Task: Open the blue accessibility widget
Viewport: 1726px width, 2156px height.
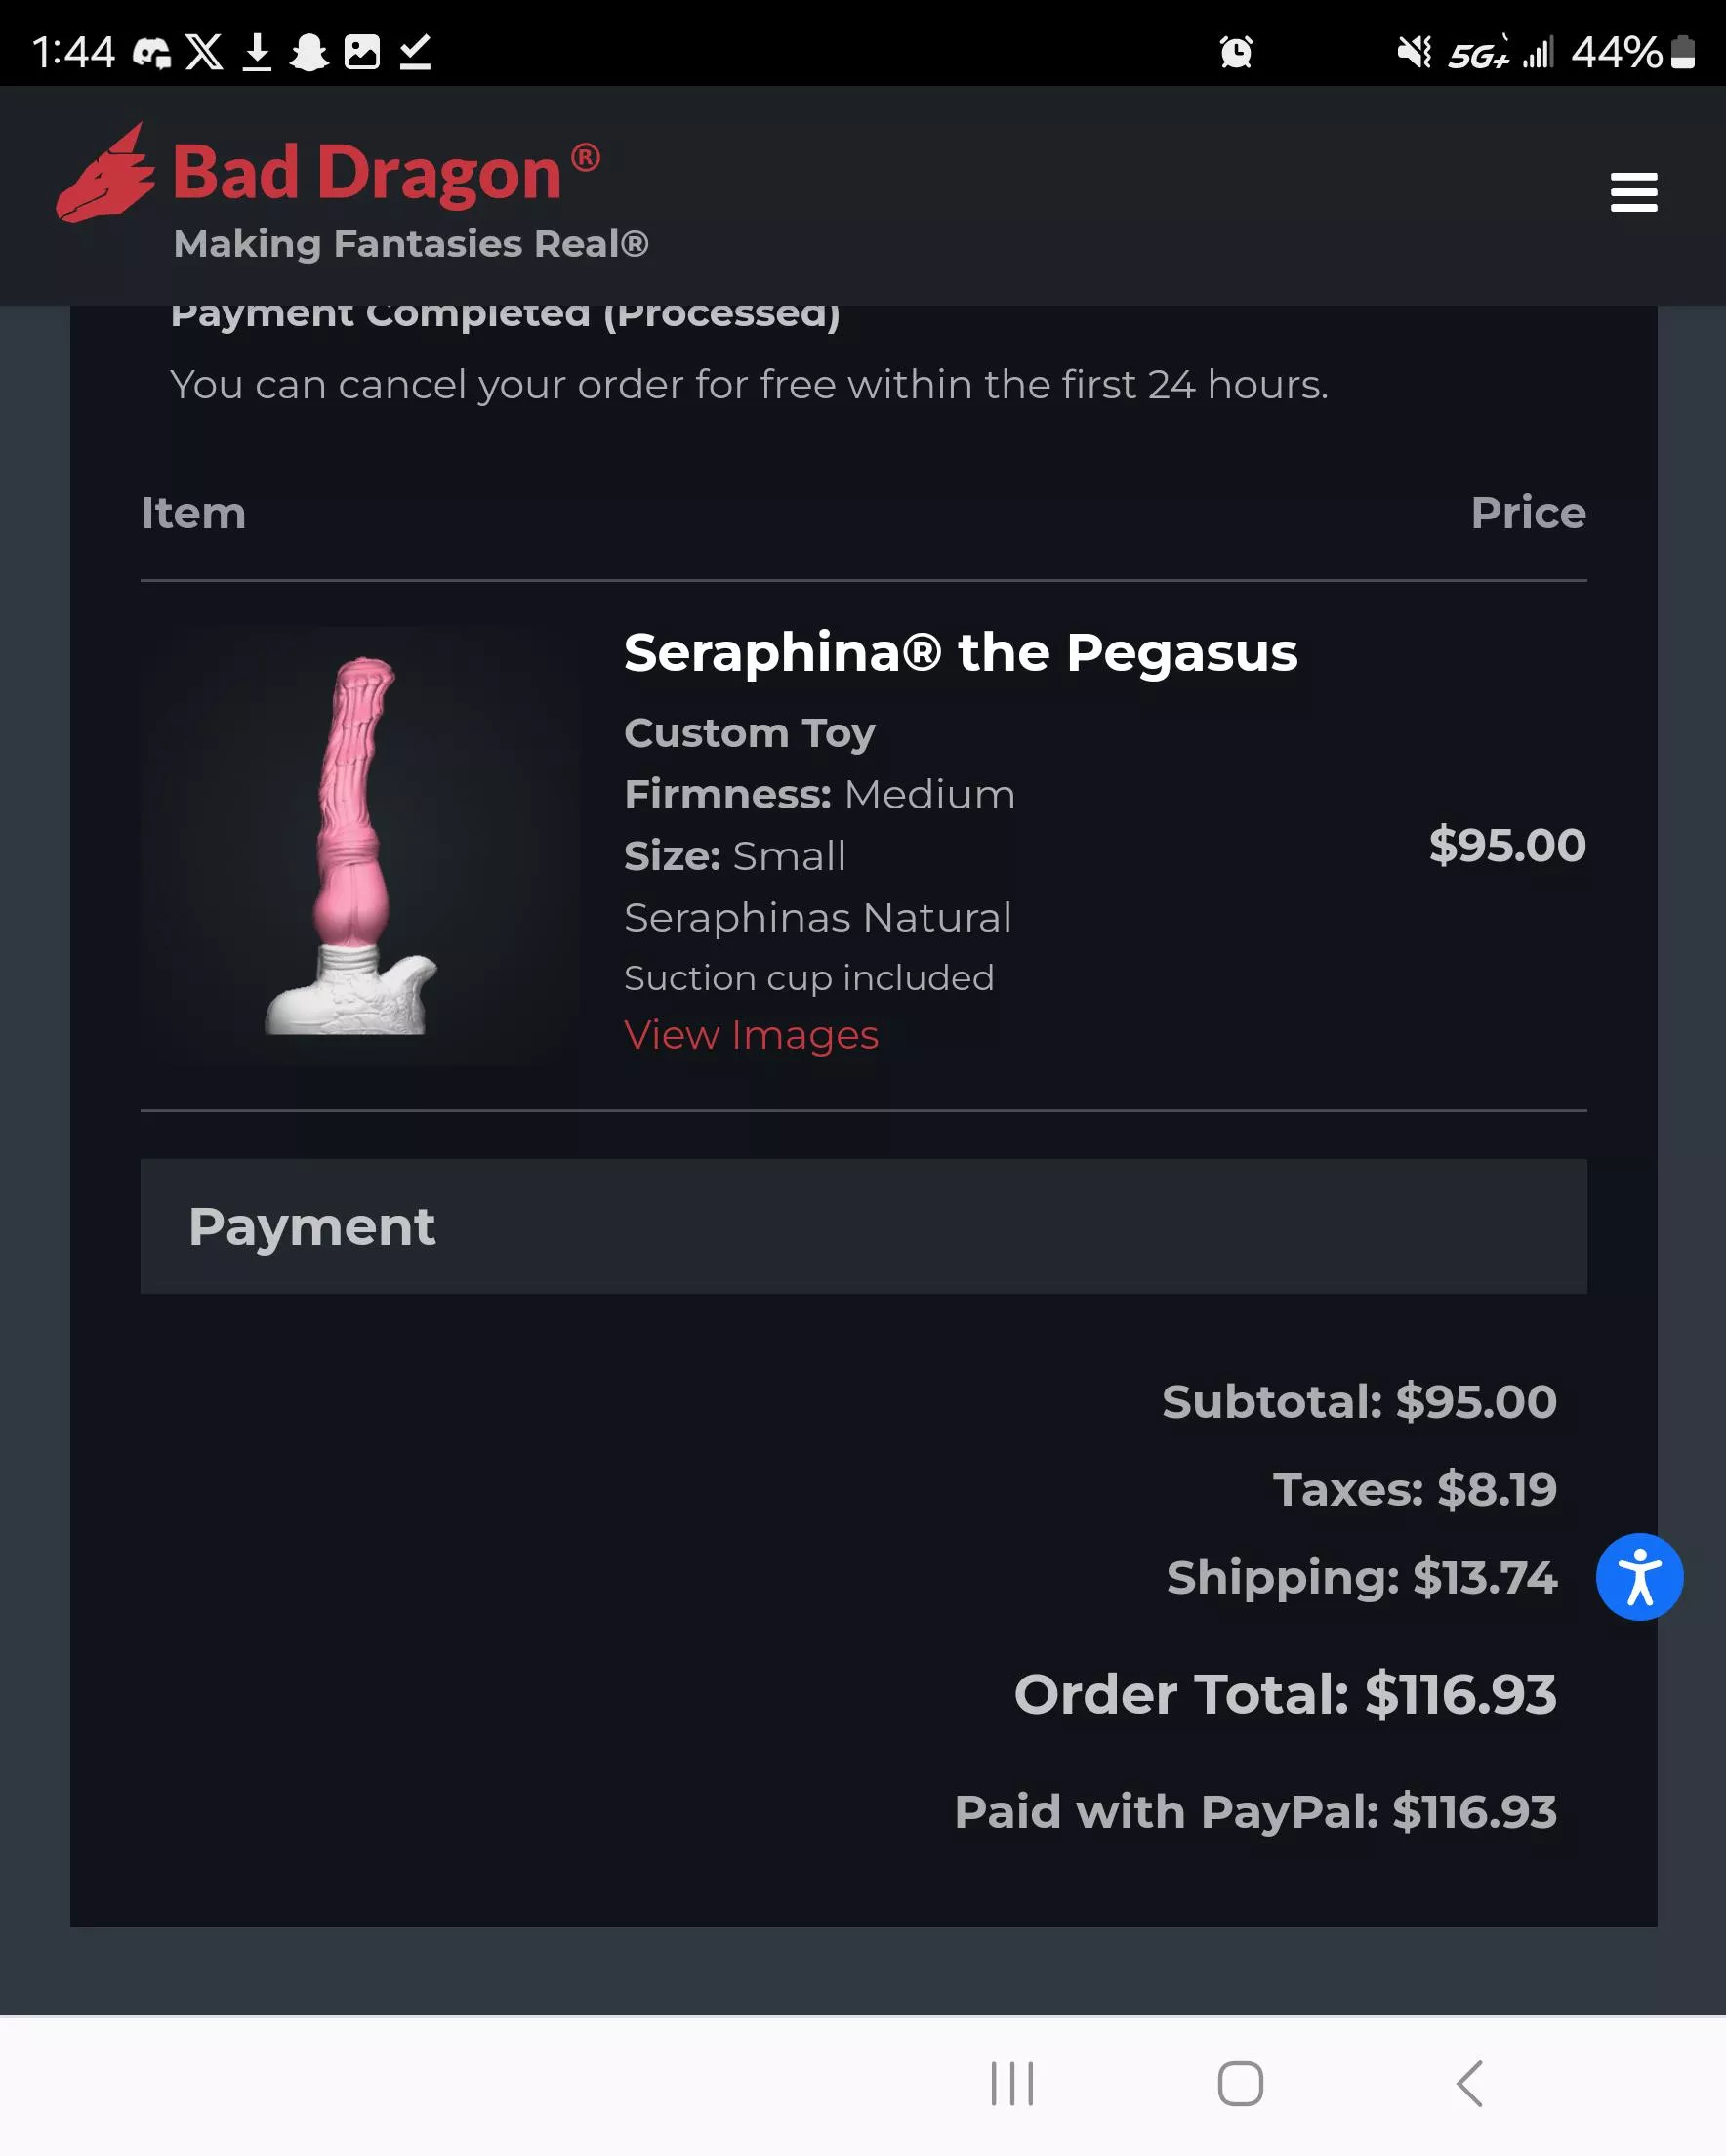Action: coord(1641,1575)
